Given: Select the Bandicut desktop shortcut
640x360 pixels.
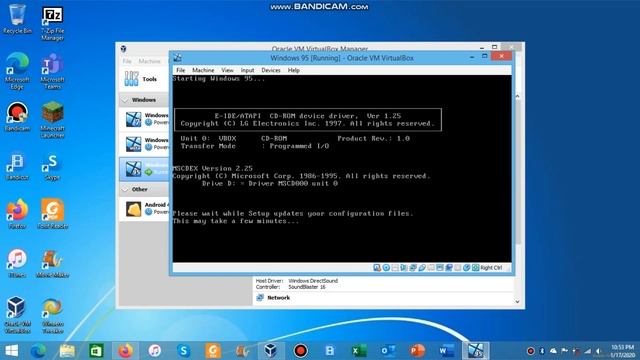Looking at the screenshot, I should (17, 167).
